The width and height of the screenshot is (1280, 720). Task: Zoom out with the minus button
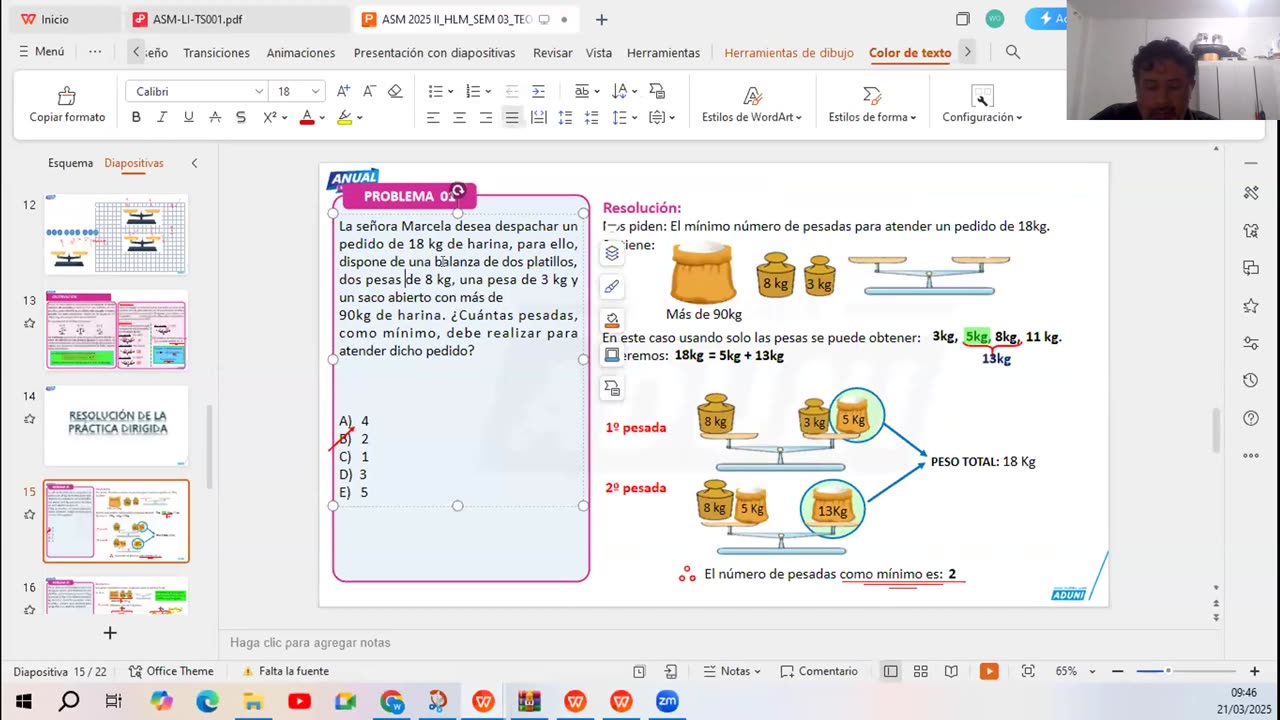[1118, 672]
